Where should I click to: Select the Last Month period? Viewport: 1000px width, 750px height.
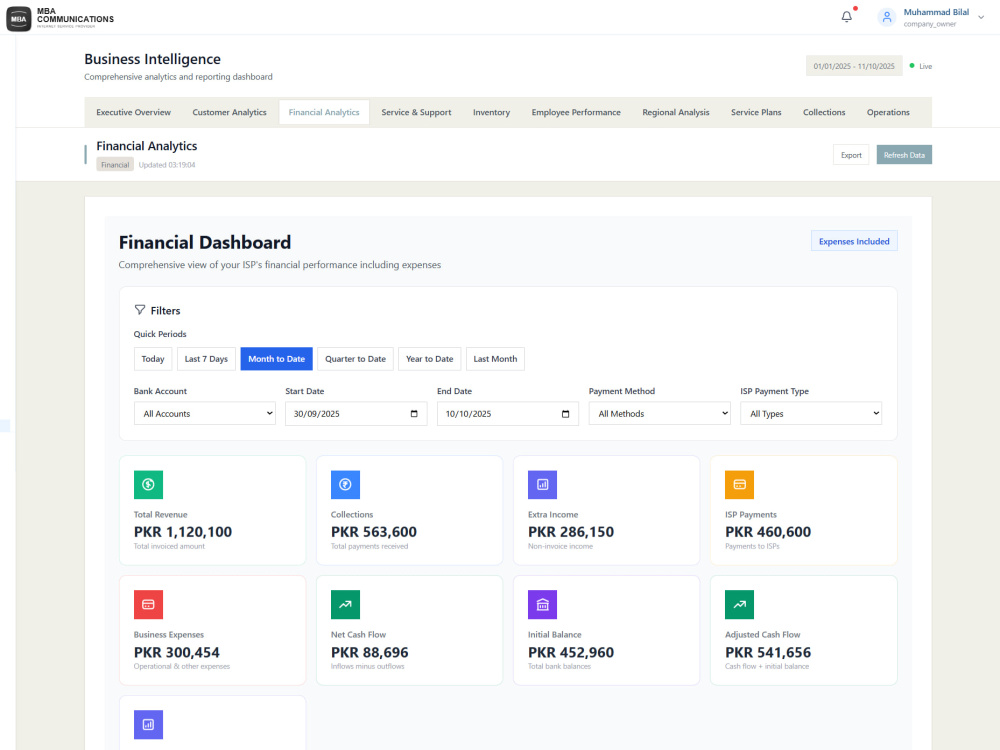pyautogui.click(x=495, y=359)
